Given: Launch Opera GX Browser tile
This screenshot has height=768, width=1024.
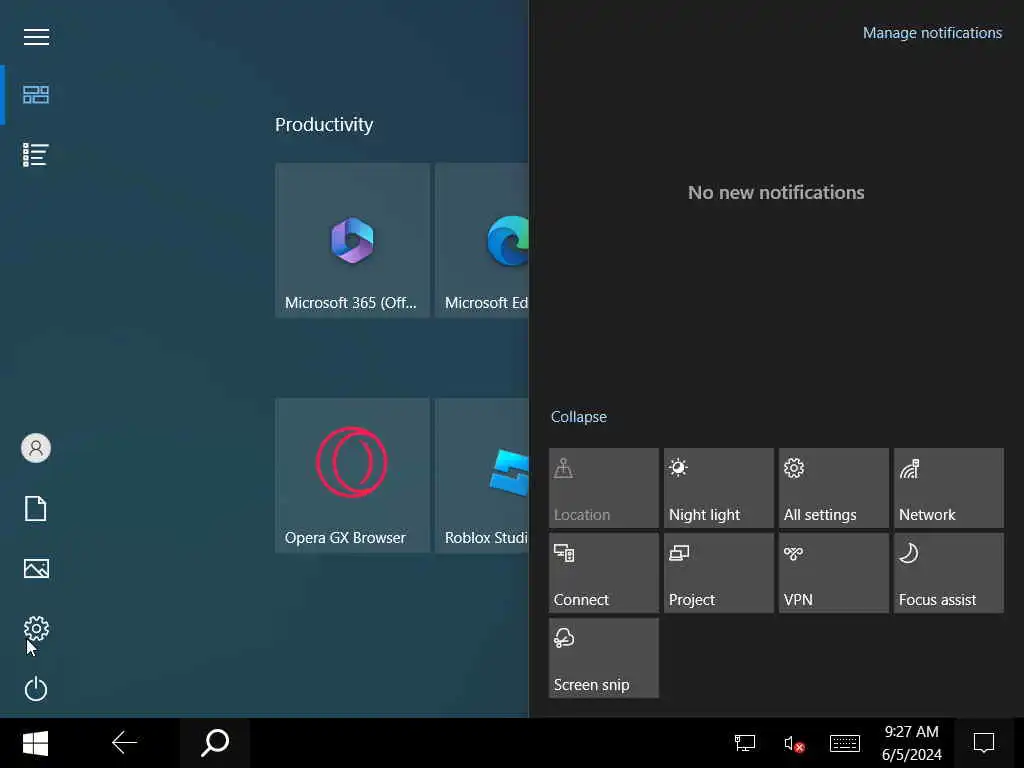Looking at the screenshot, I should pyautogui.click(x=353, y=475).
